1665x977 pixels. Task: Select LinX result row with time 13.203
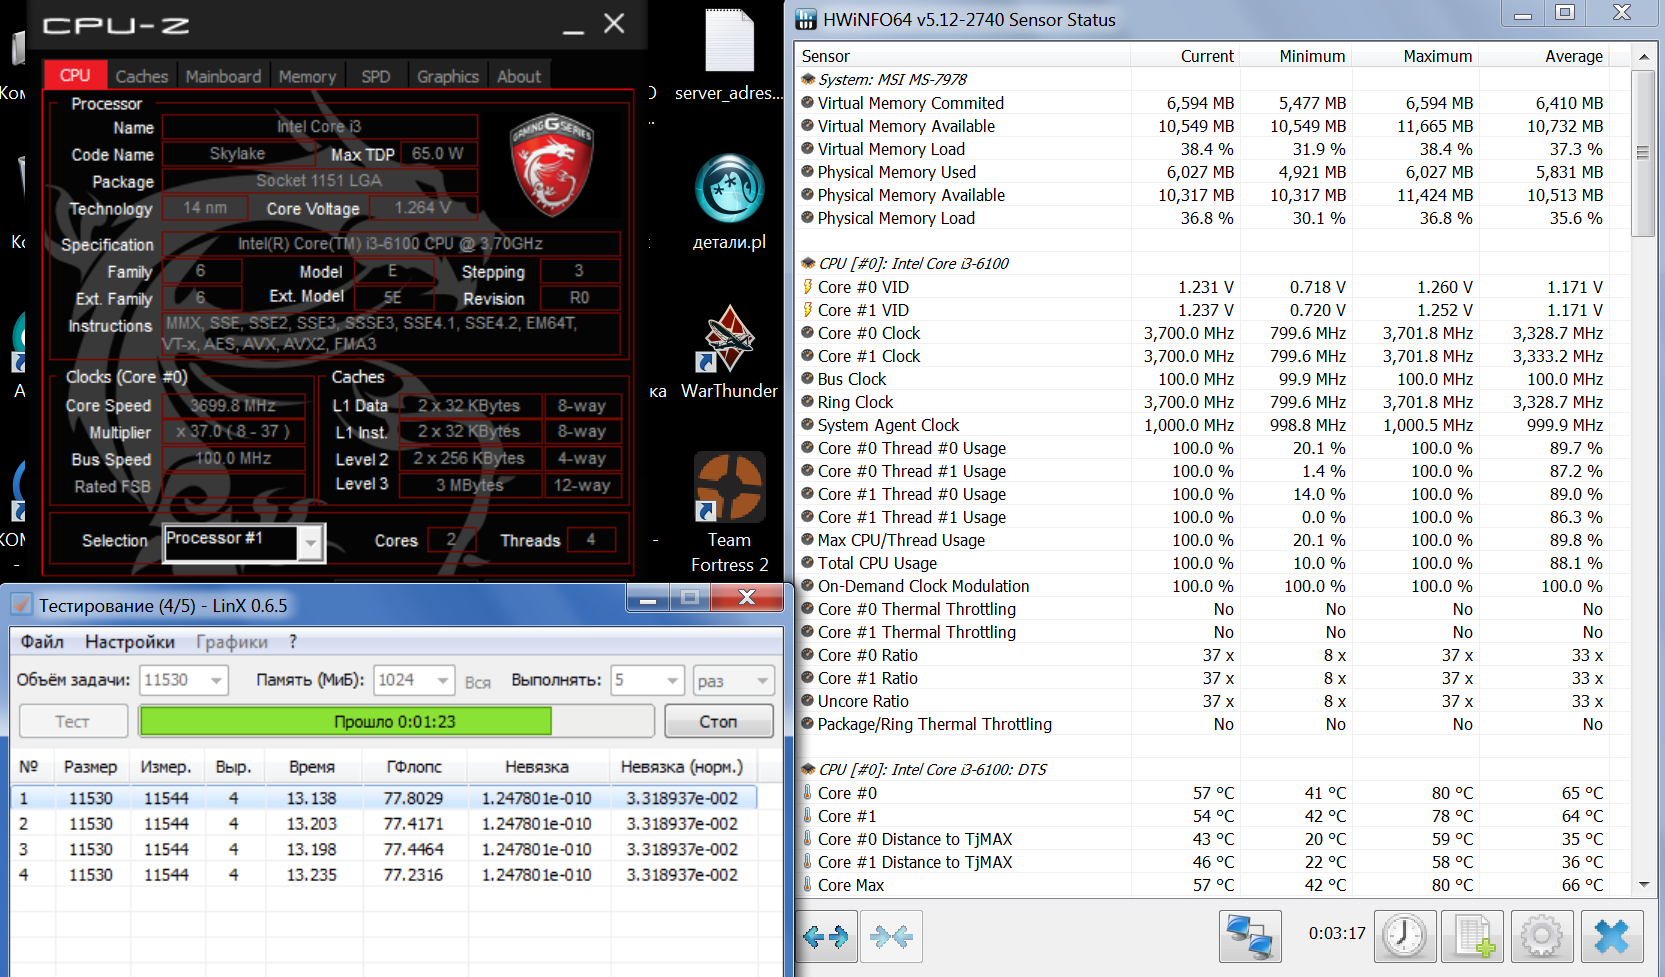pos(383,824)
